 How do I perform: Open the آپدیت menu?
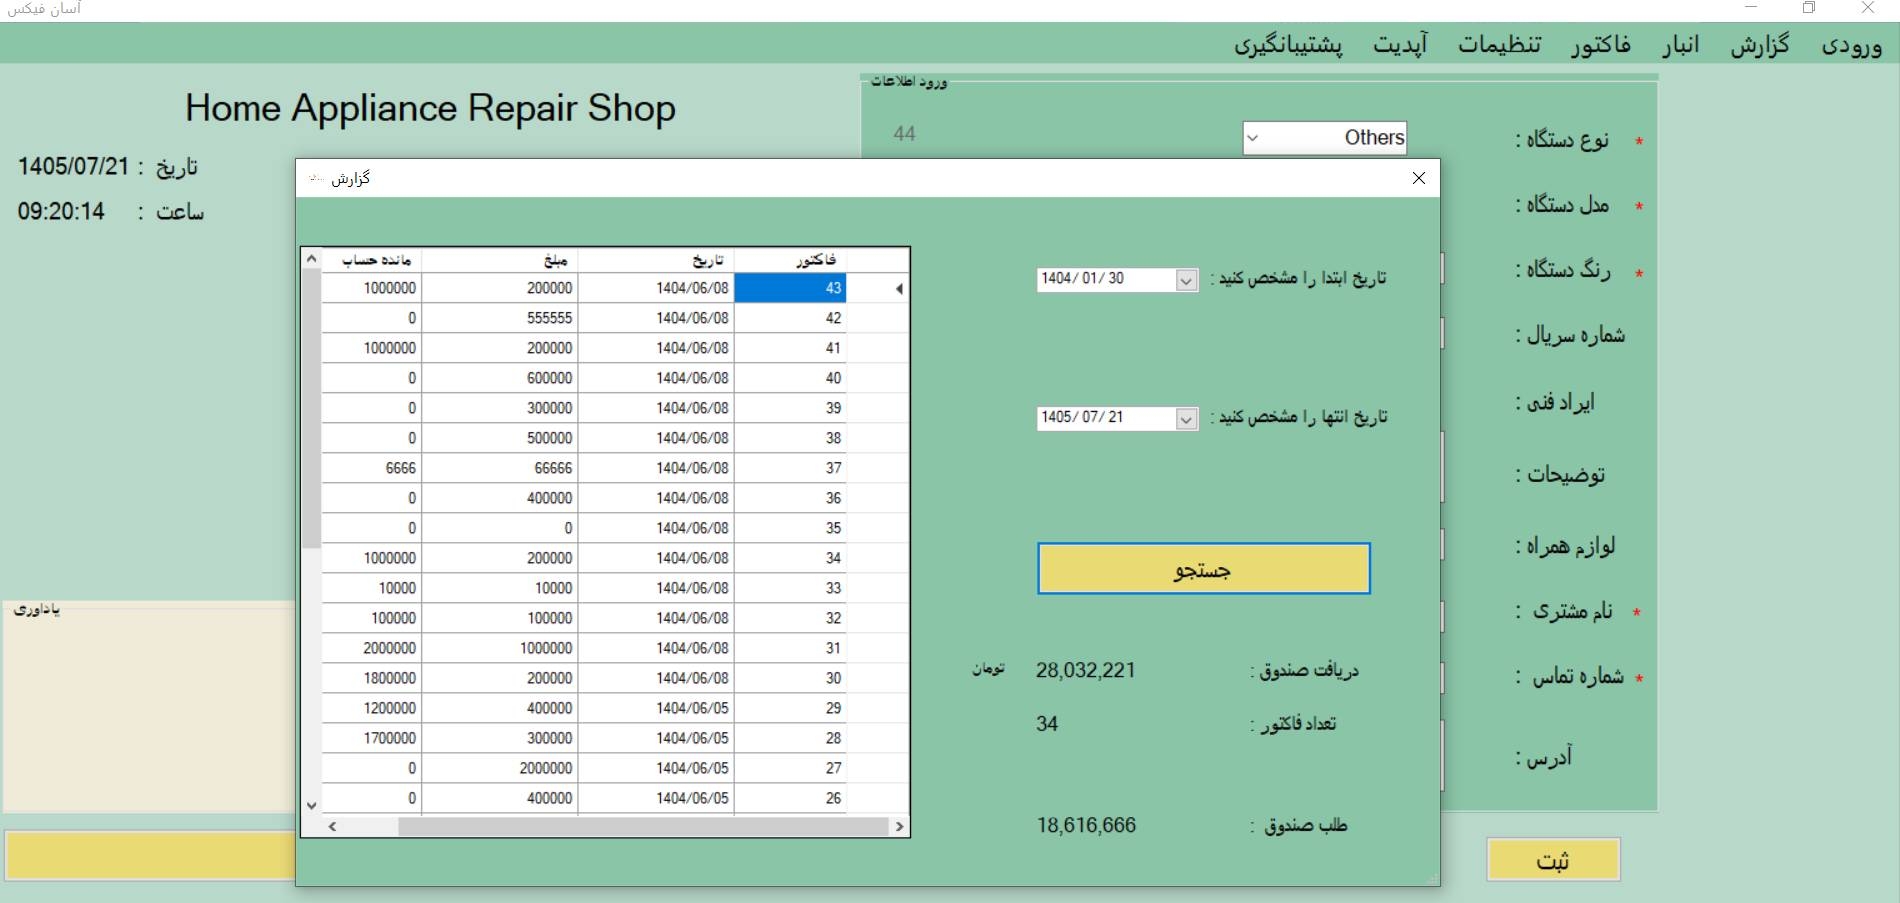(1400, 46)
